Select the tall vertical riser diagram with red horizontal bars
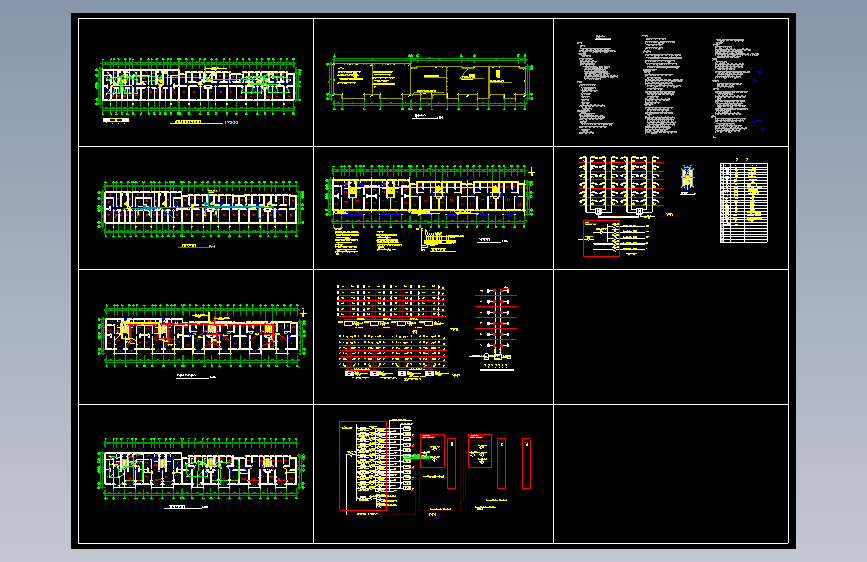Screen dimensions: 867x562 click(x=495, y=327)
